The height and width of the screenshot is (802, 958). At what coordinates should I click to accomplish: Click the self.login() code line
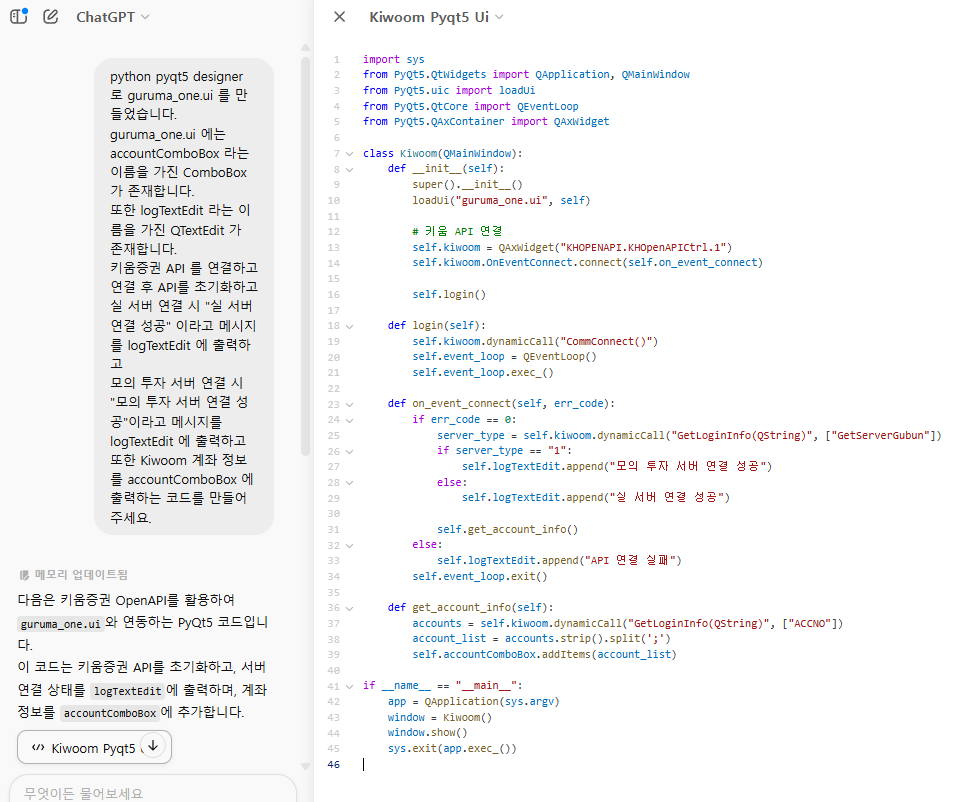coord(449,294)
